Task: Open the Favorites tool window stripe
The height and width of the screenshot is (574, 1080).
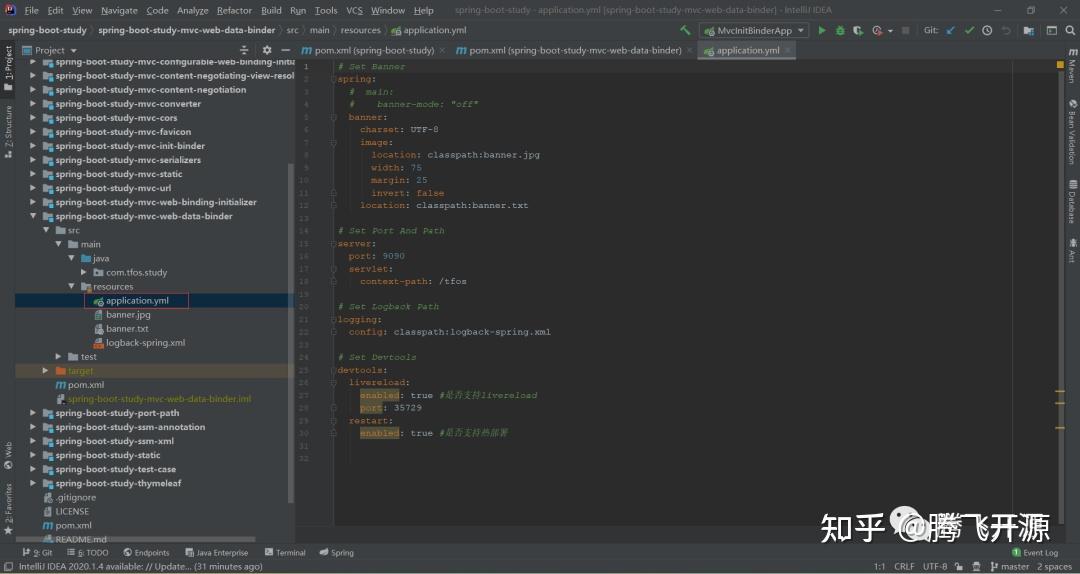Action: click(x=8, y=509)
